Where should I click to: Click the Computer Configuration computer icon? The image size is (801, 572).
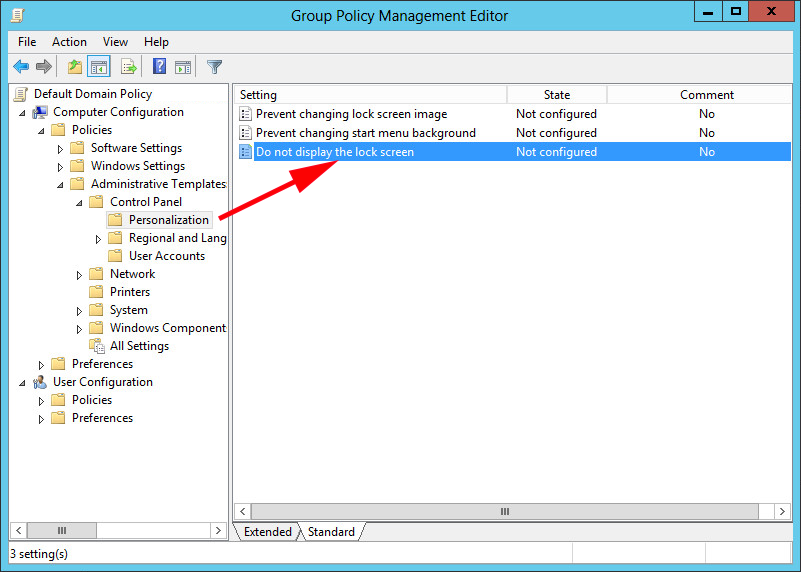(x=40, y=112)
